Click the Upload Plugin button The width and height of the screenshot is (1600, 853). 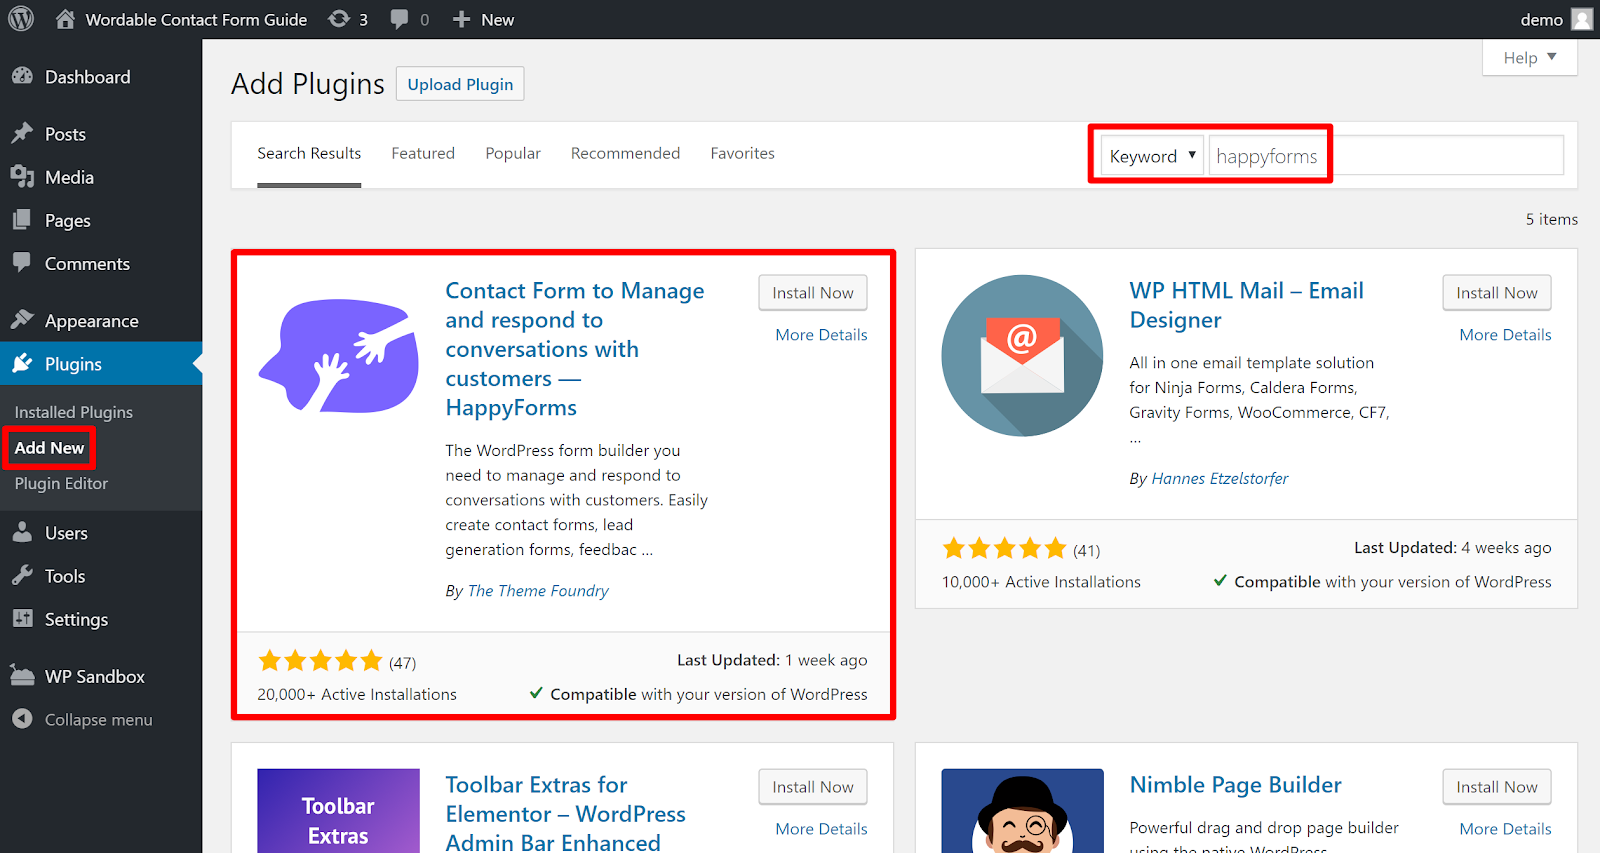click(460, 84)
